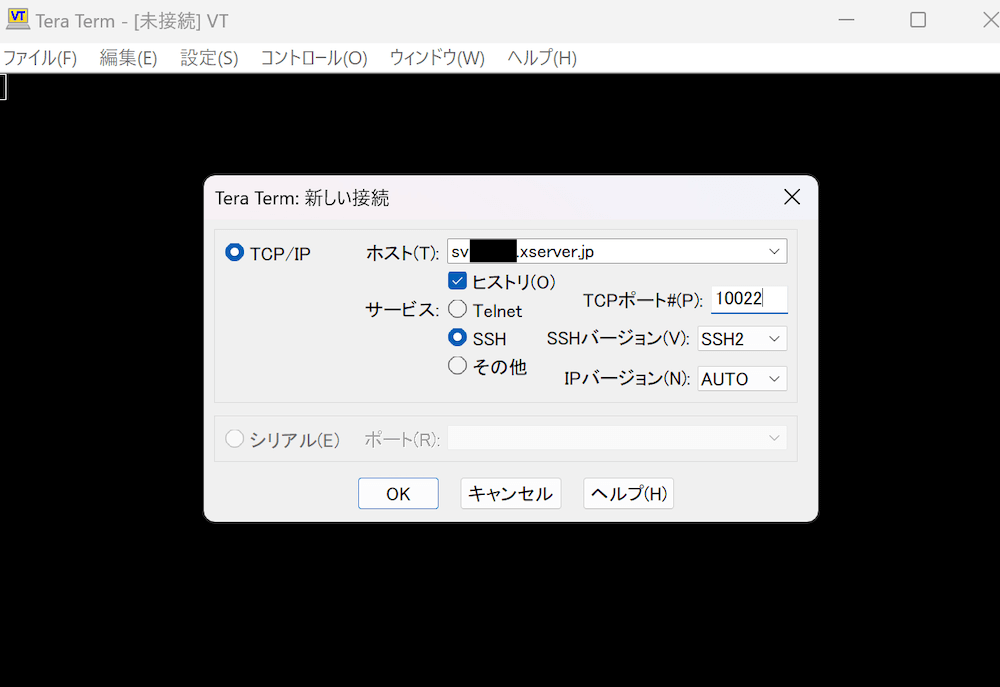Viewport: 1000px width, 687px height.
Task: Click the ホスト(T): label
Action: [x=402, y=253]
